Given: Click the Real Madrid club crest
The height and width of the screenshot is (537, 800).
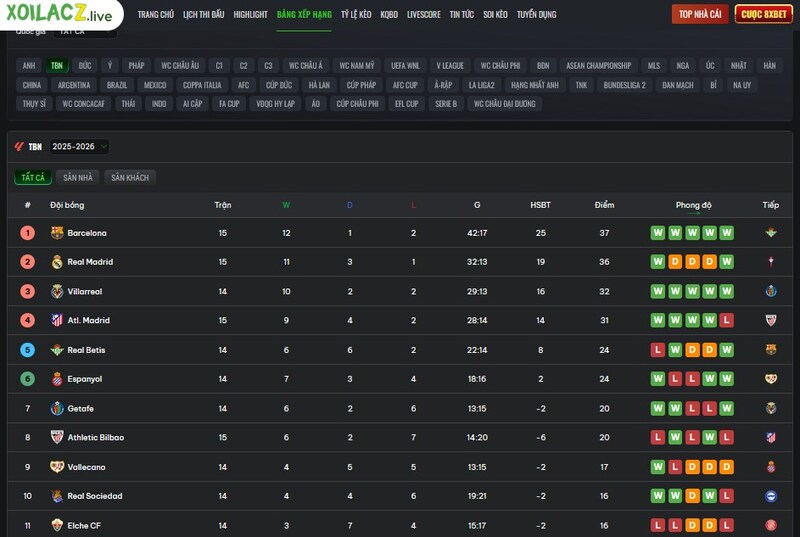Looking at the screenshot, I should (57, 262).
